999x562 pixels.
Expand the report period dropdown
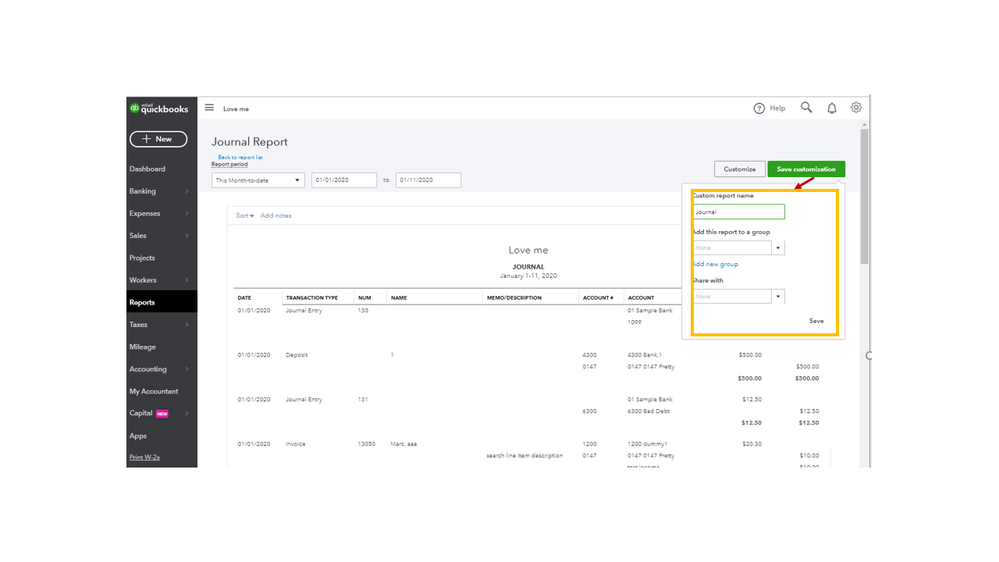click(258, 180)
